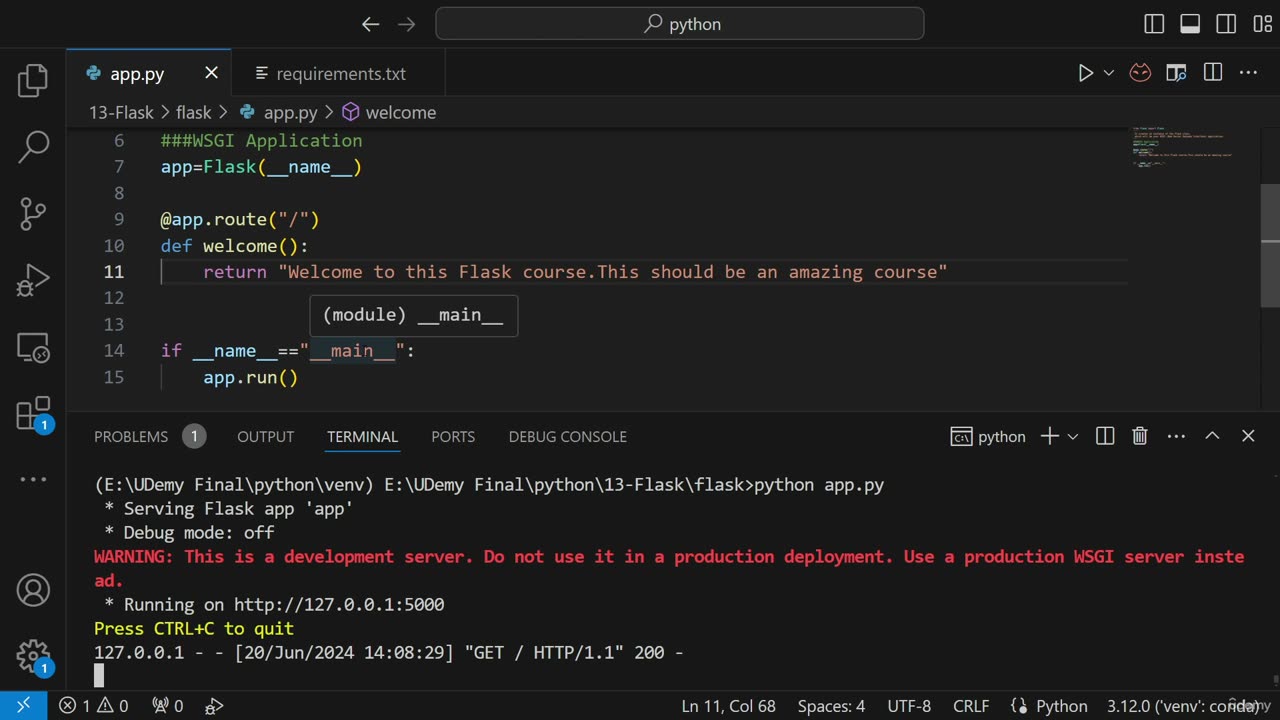Split the terminal
Screen dimensions: 1280x720
(1105, 436)
